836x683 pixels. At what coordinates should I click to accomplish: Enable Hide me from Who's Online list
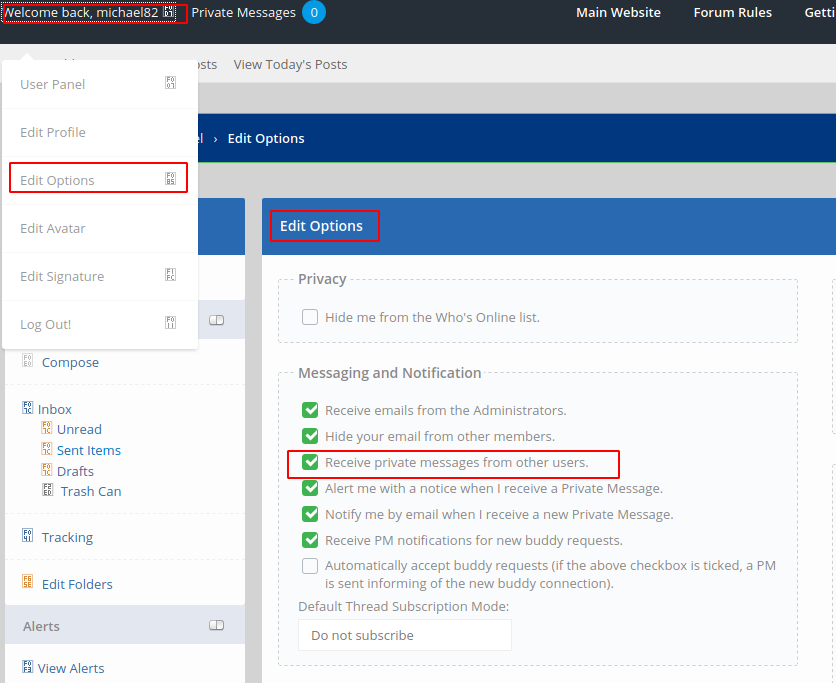[x=310, y=317]
